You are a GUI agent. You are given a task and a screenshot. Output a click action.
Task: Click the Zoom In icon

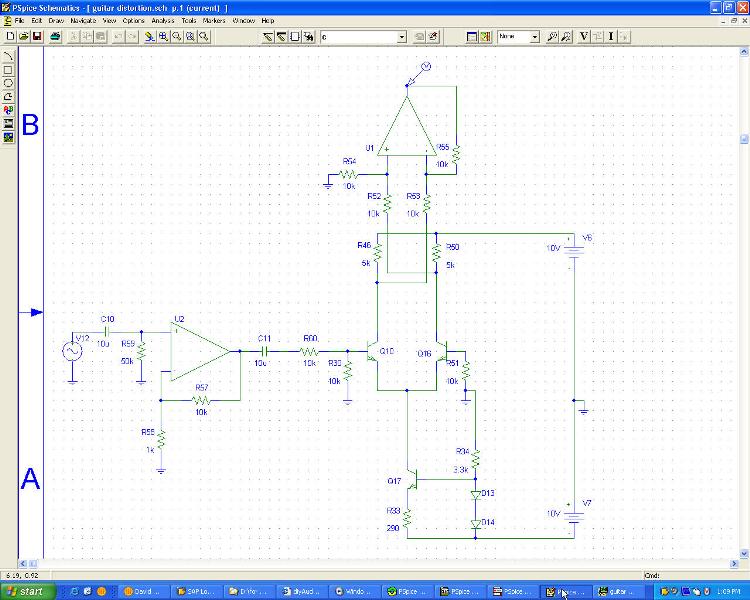pos(164,36)
